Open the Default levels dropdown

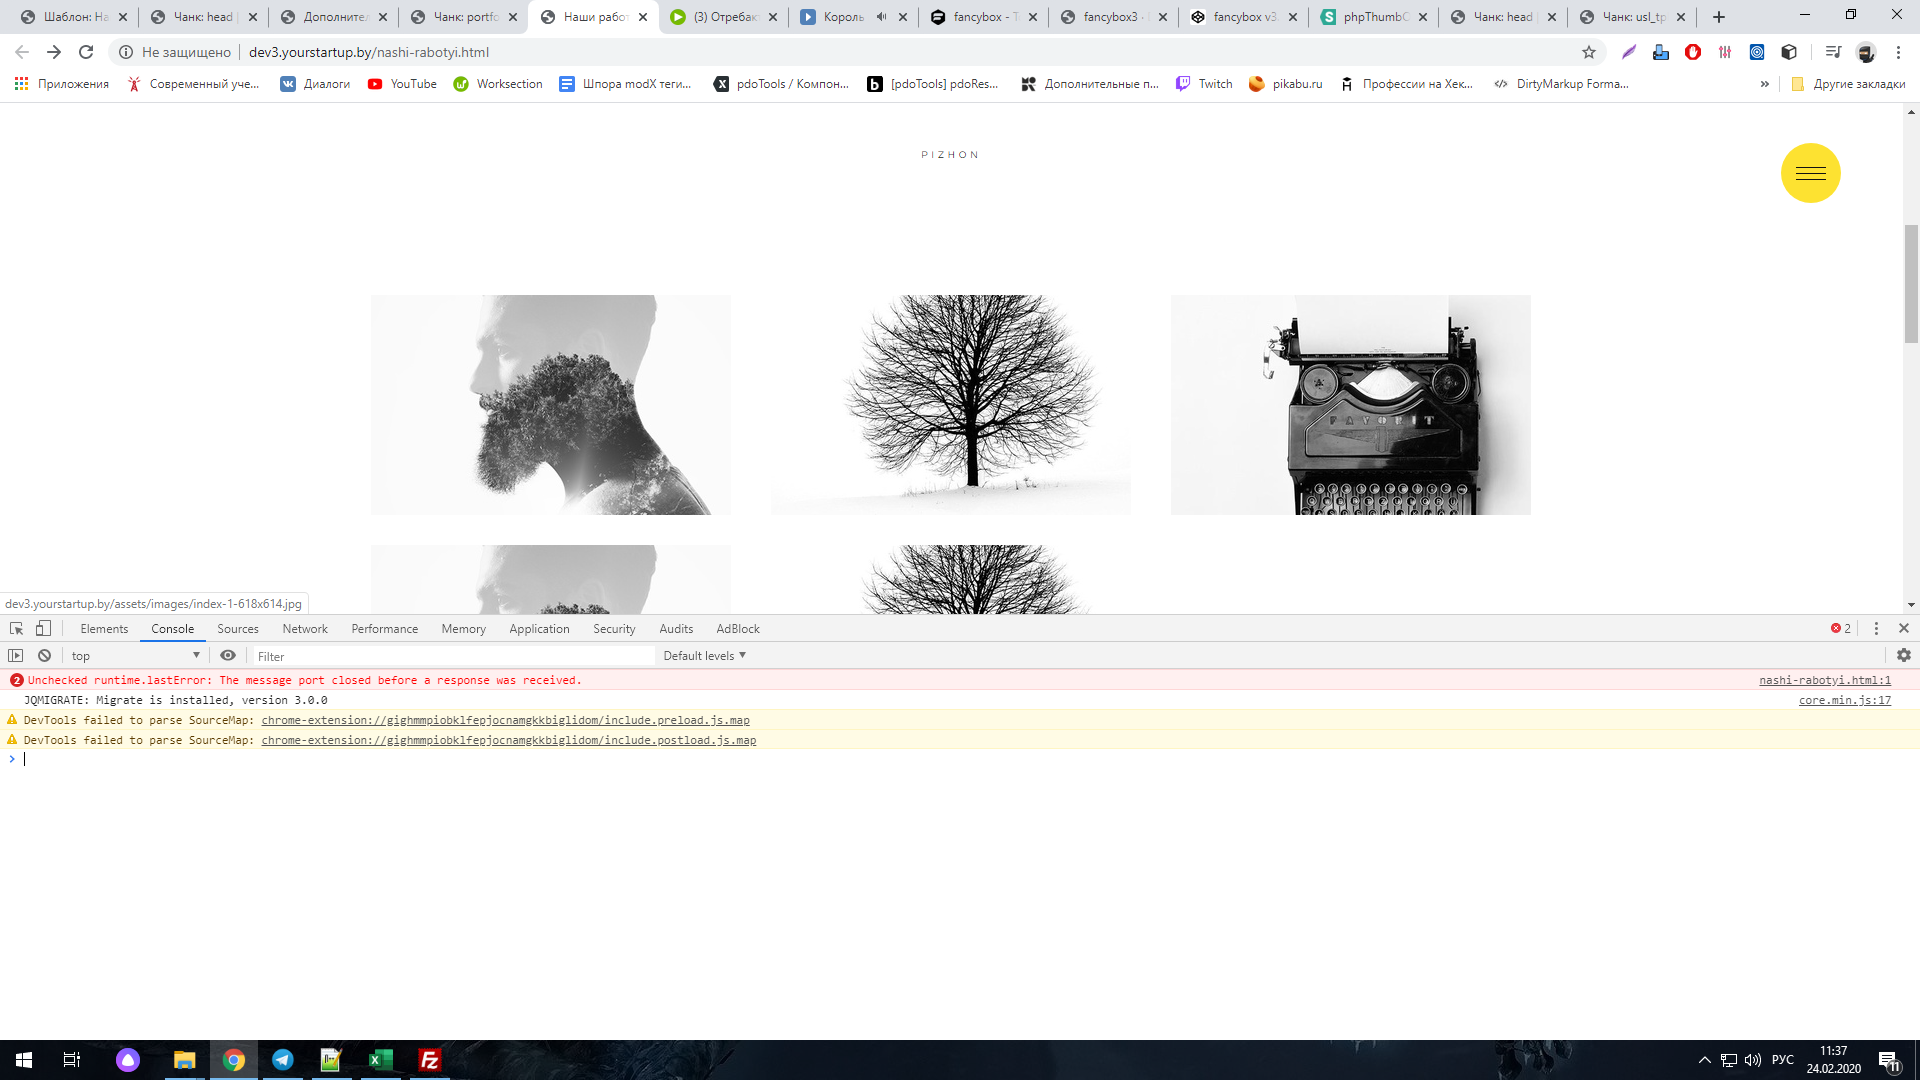point(705,656)
